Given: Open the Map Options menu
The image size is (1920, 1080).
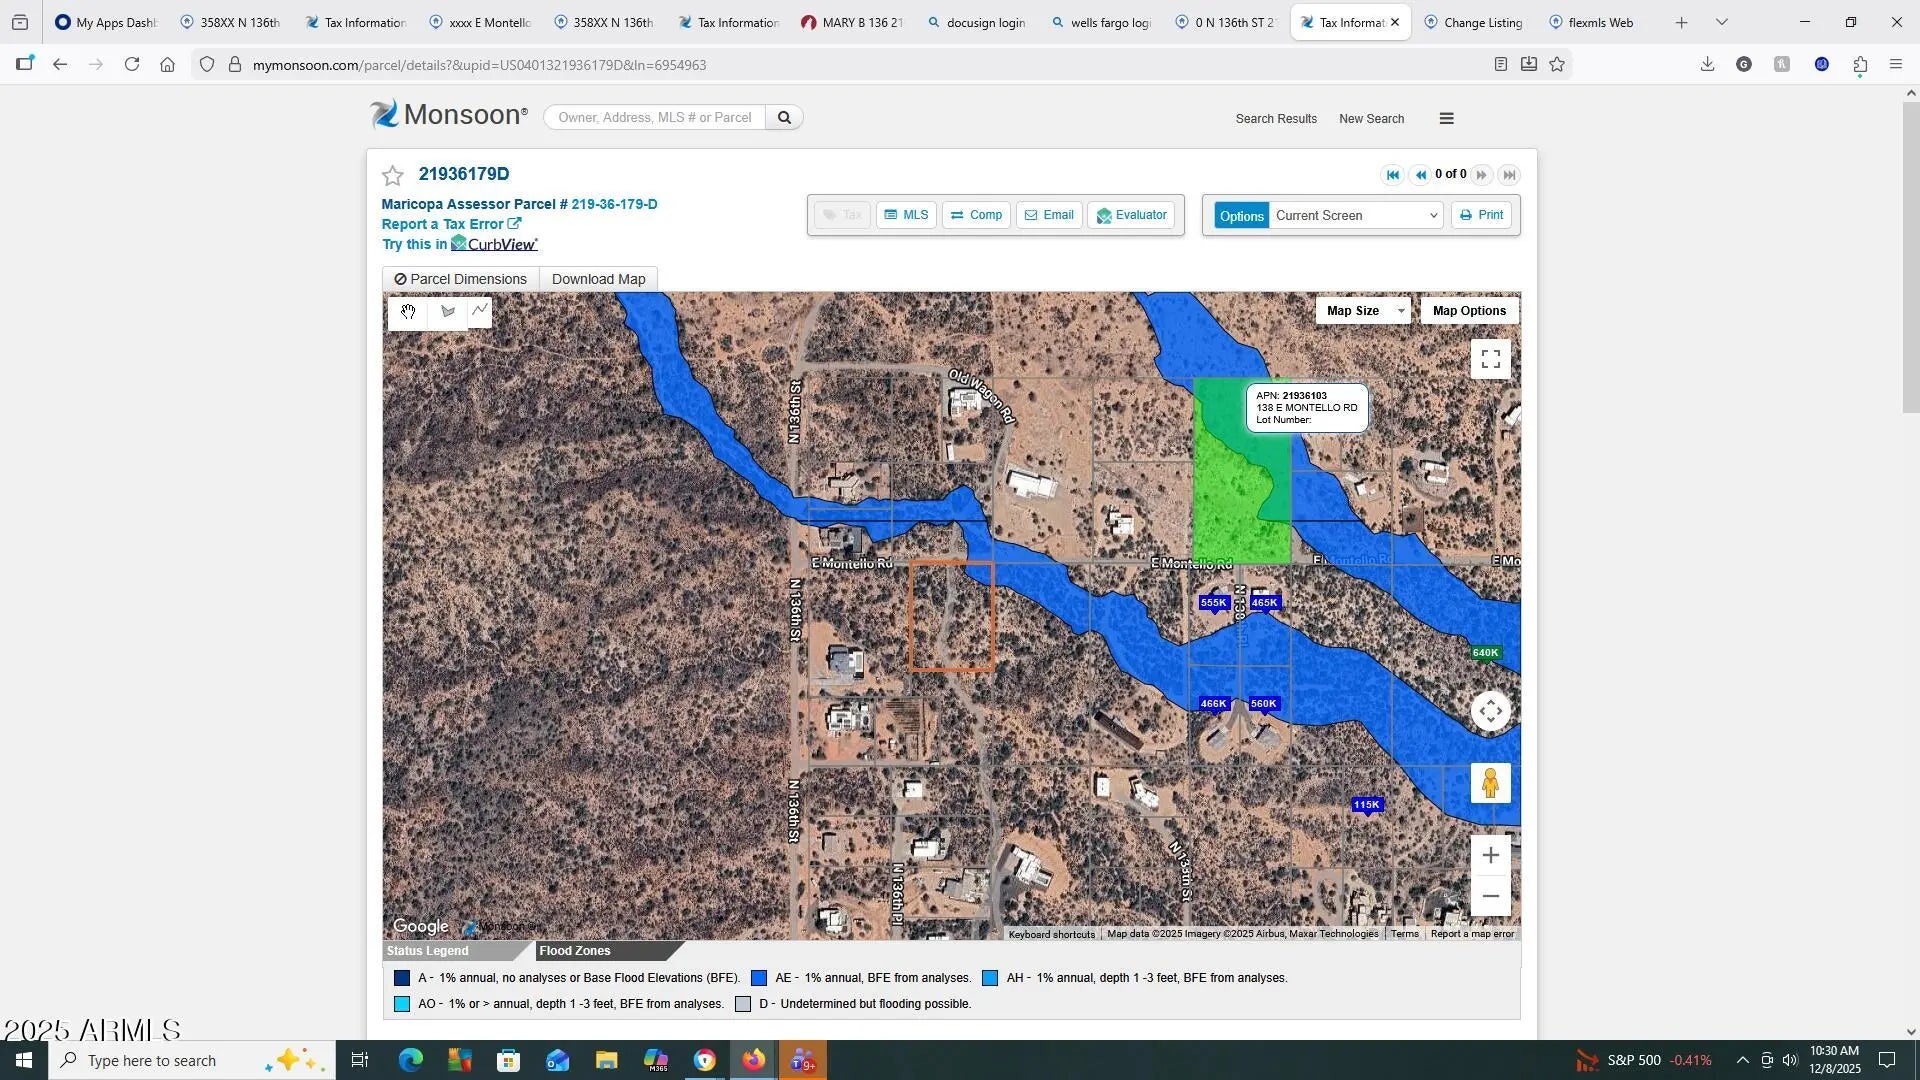Looking at the screenshot, I should (x=1468, y=311).
